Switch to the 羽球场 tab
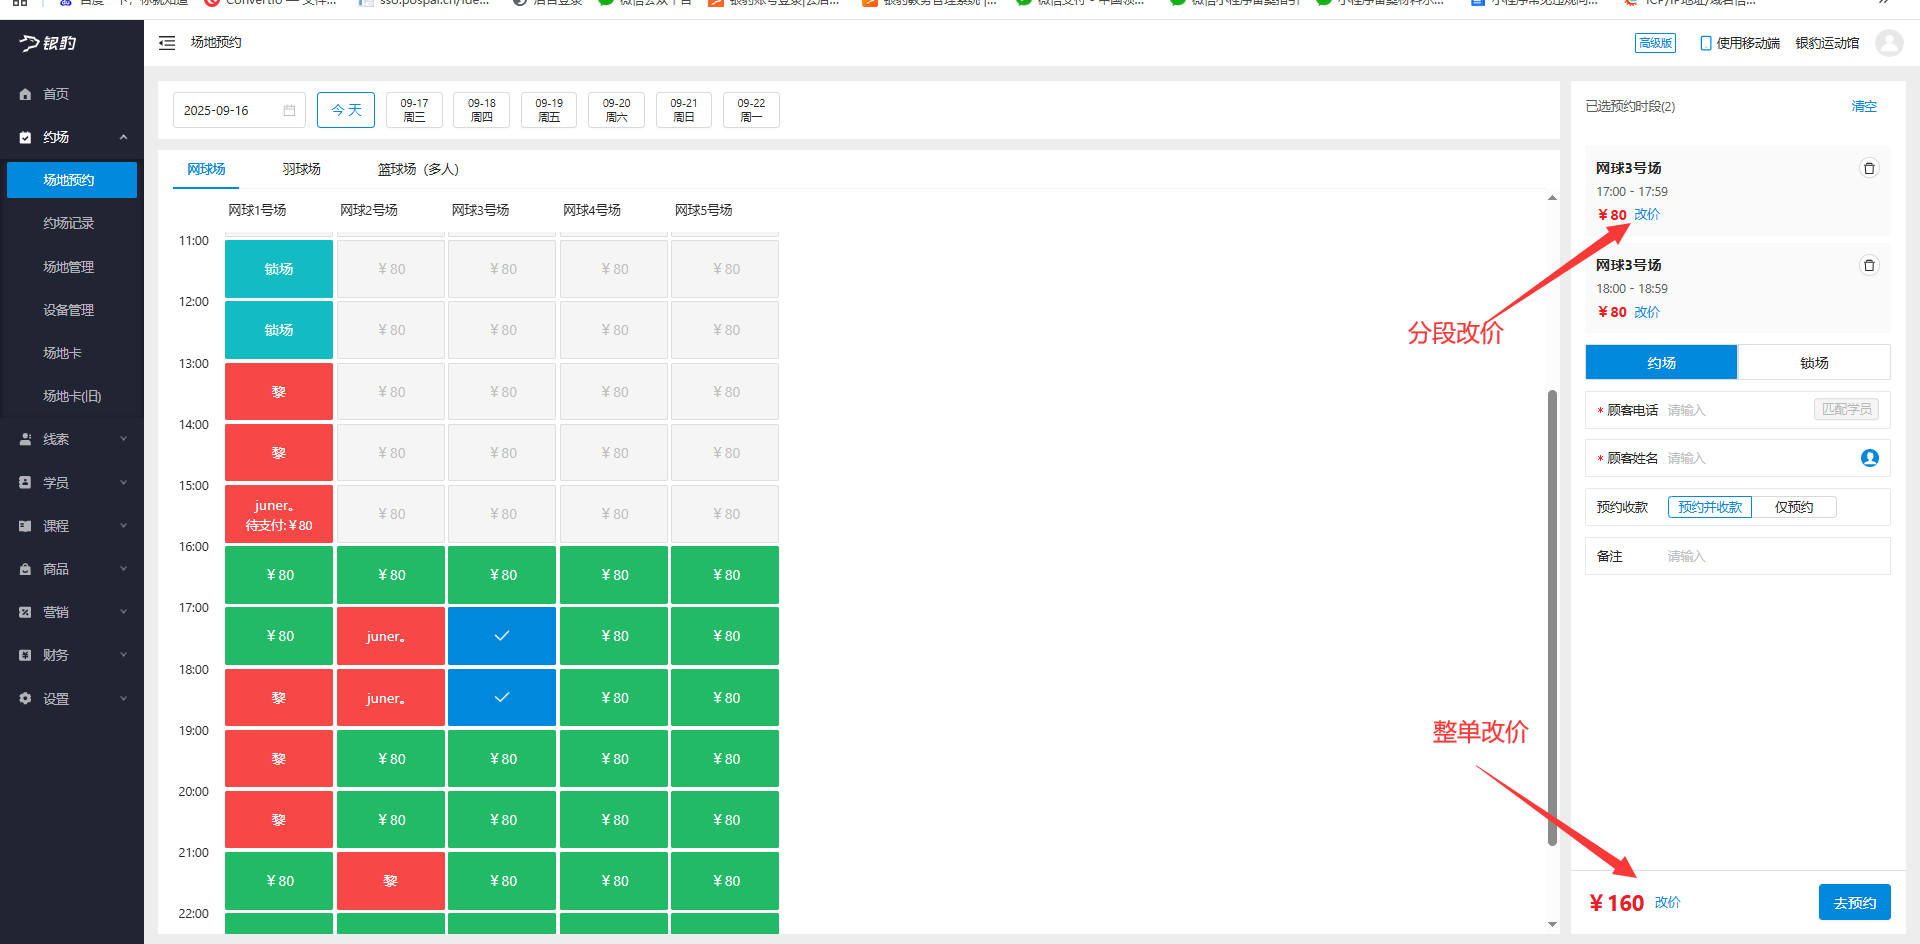The image size is (1920, 944). pyautogui.click(x=301, y=169)
